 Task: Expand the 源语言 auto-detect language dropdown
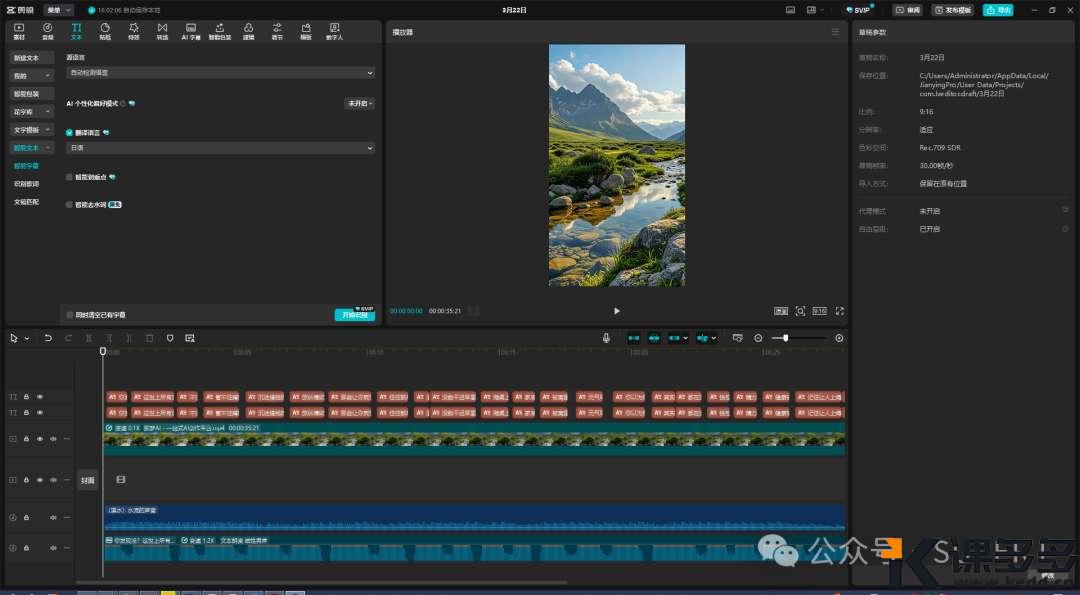[x=220, y=73]
